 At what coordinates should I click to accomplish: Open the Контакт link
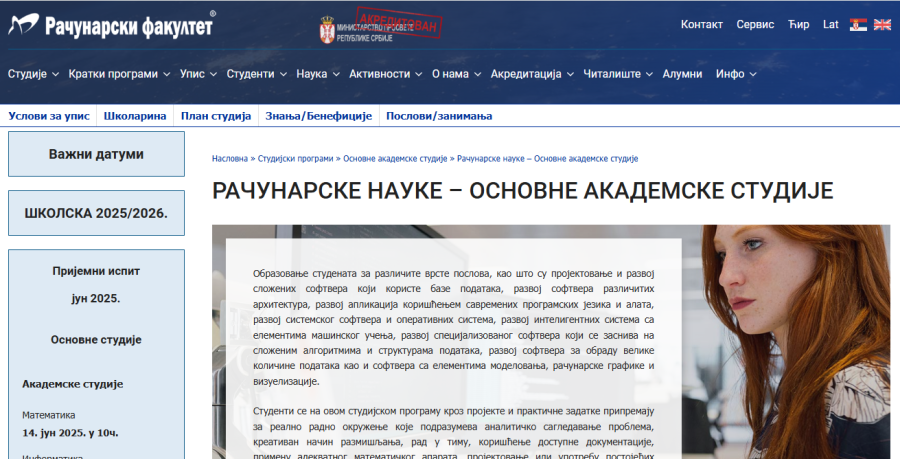coord(701,25)
